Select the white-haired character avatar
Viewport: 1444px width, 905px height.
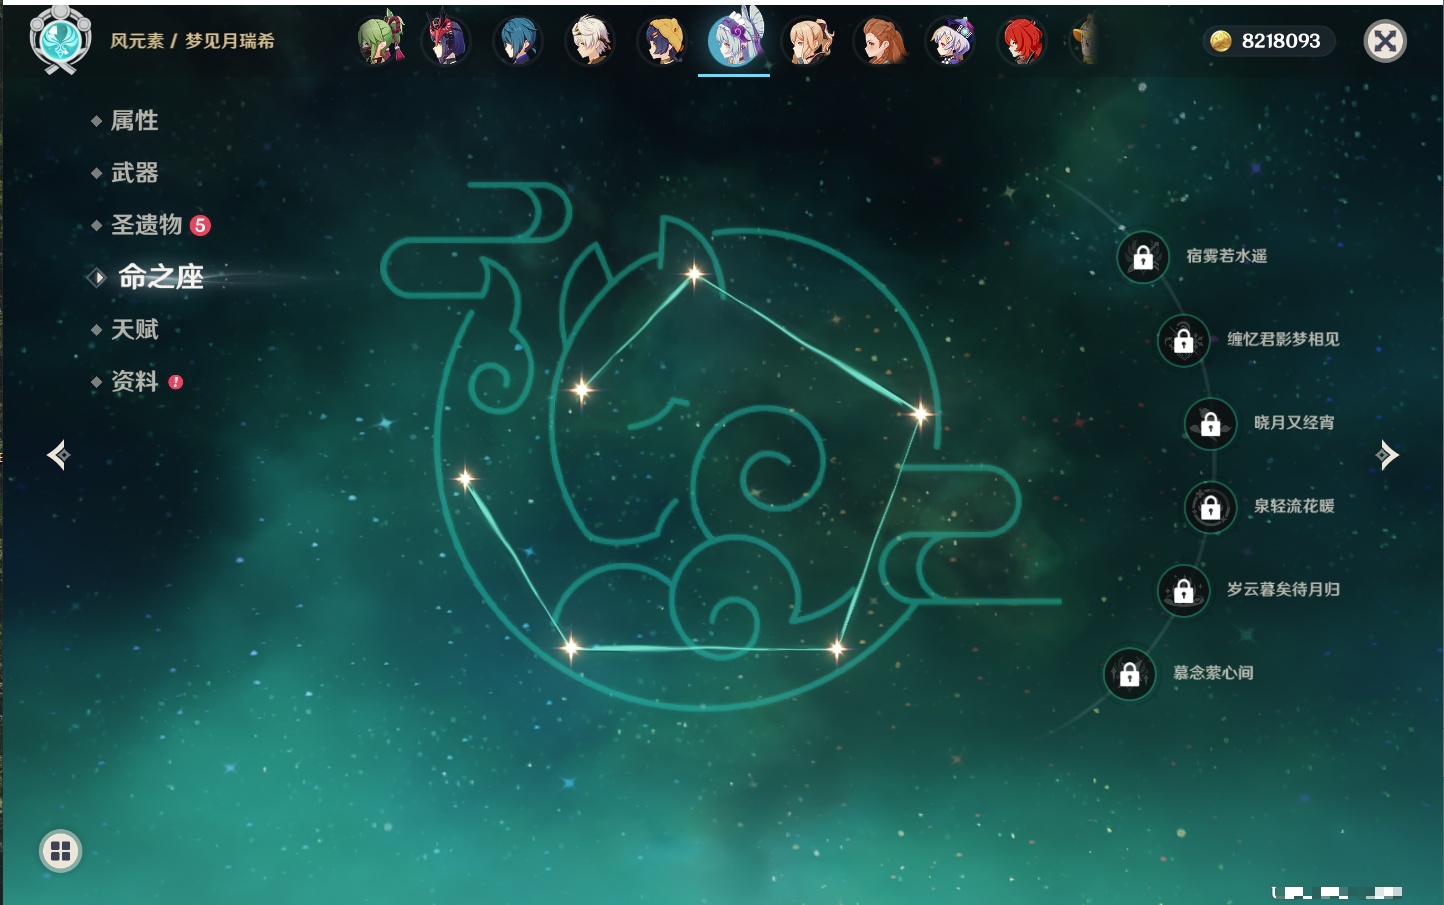[x=590, y=41]
